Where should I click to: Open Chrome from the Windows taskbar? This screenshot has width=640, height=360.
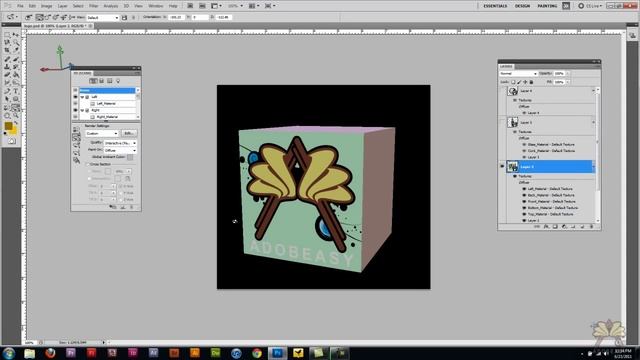click(x=257, y=353)
